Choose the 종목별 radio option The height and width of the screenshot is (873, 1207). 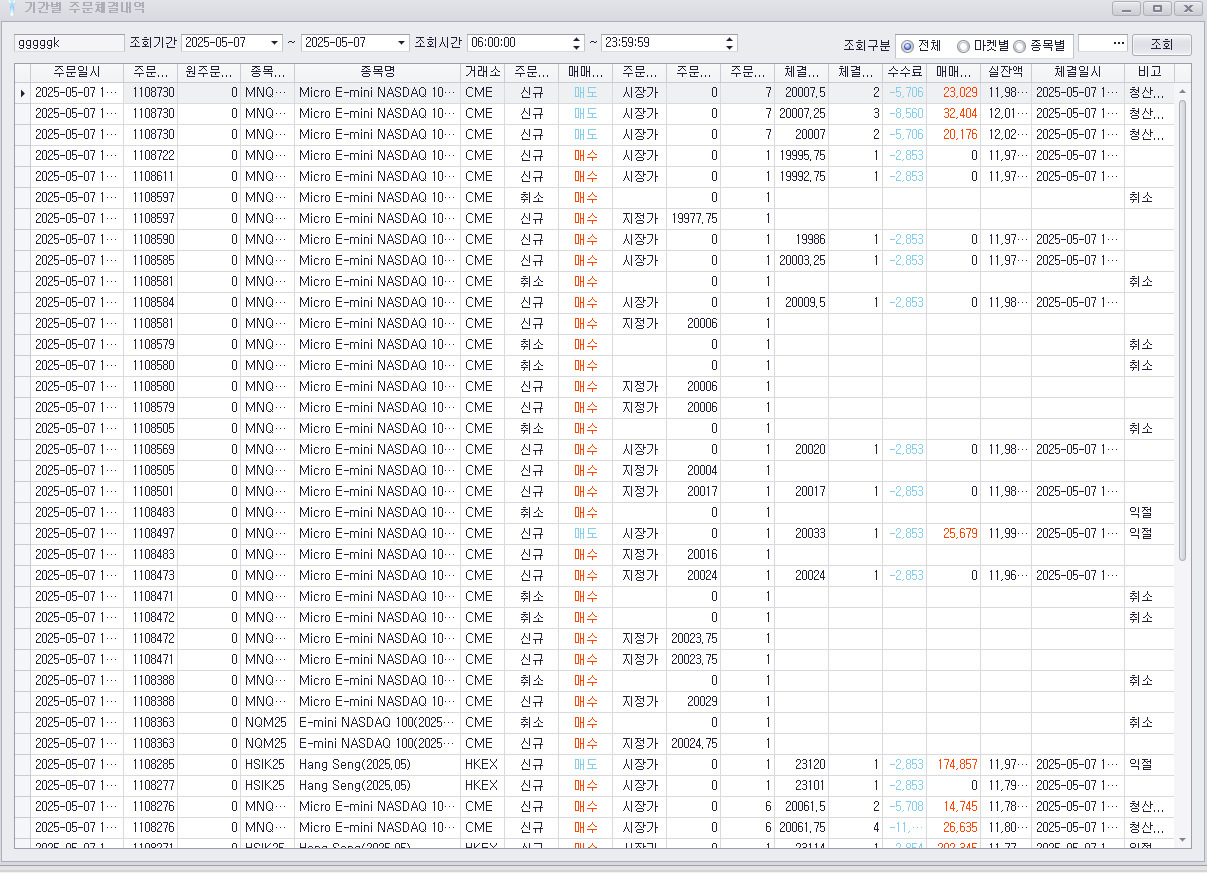[x=1039, y=46]
